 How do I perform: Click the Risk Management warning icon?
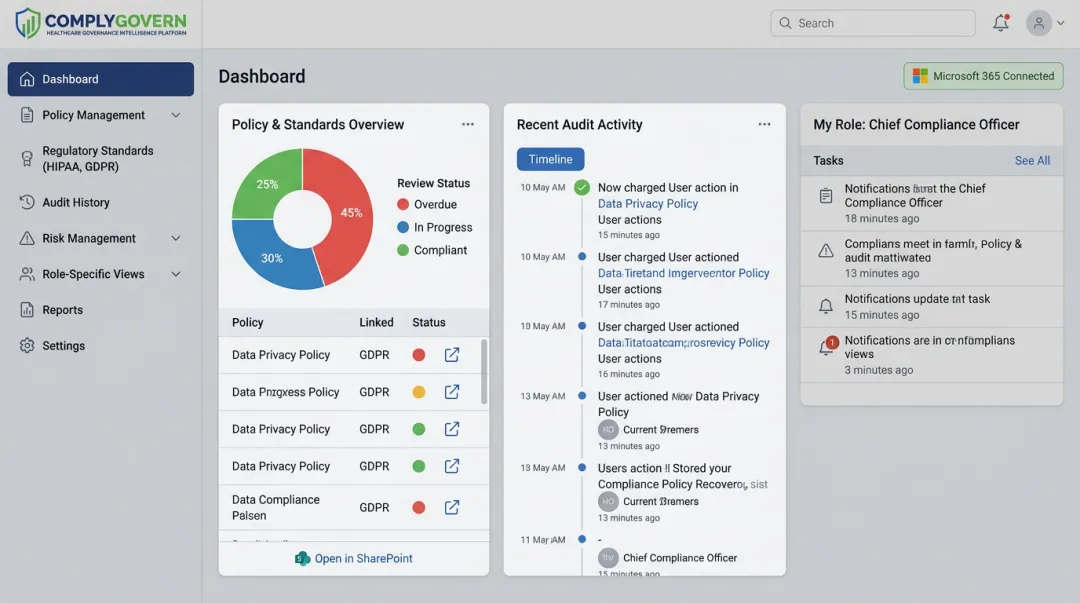click(x=27, y=238)
